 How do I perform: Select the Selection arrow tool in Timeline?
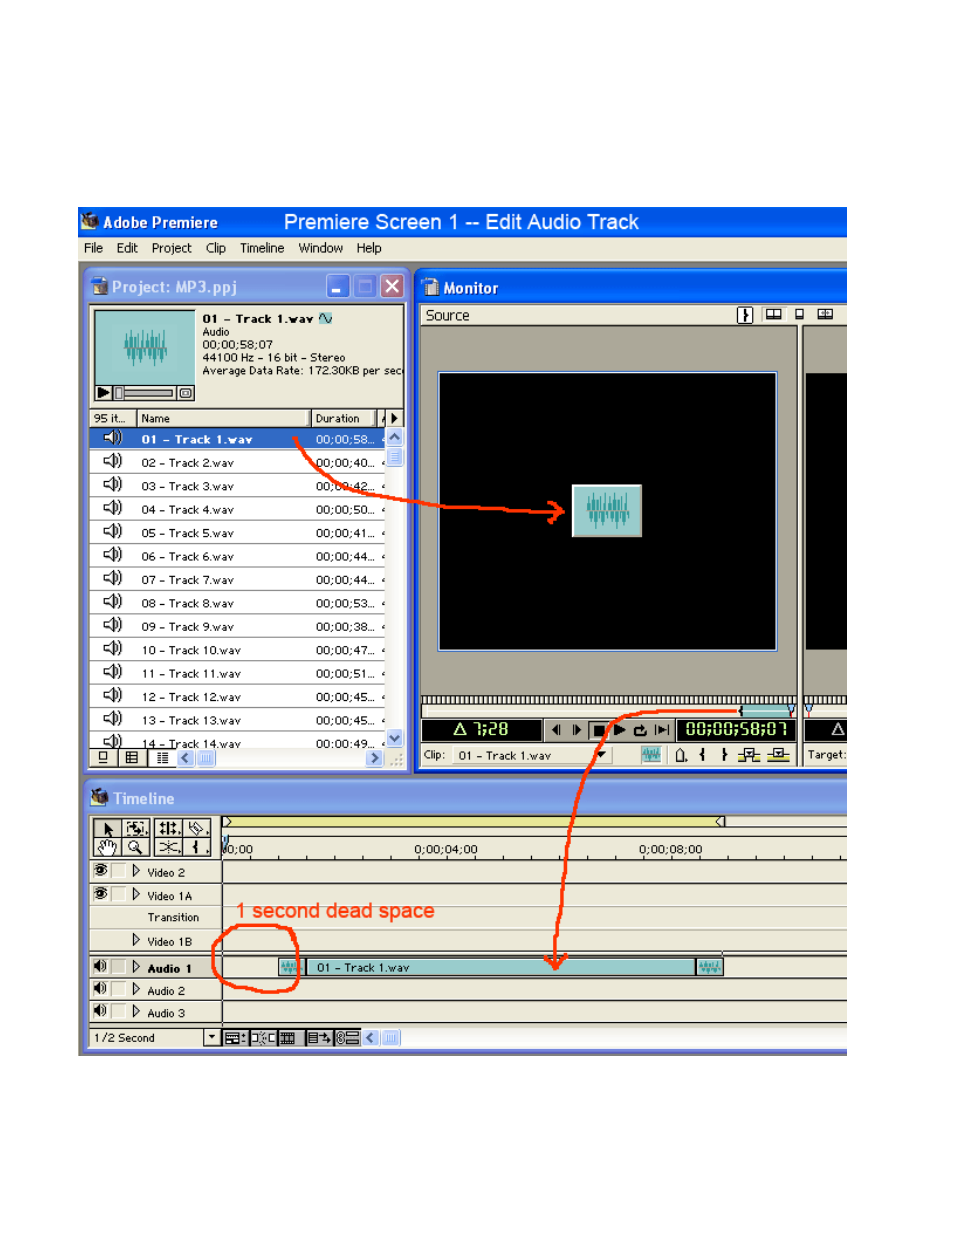coord(107,829)
